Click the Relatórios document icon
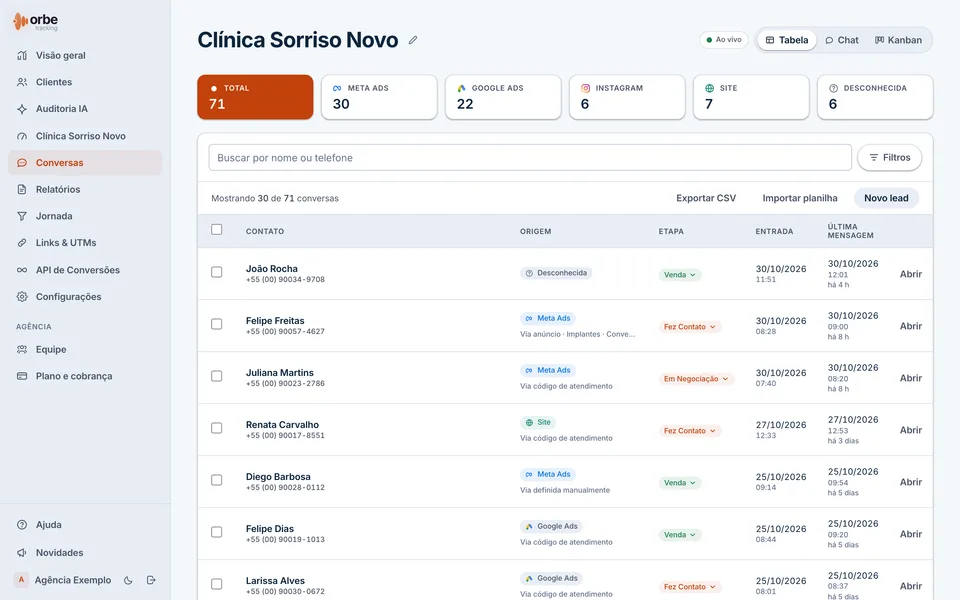This screenshot has height=600, width=960. coord(22,189)
